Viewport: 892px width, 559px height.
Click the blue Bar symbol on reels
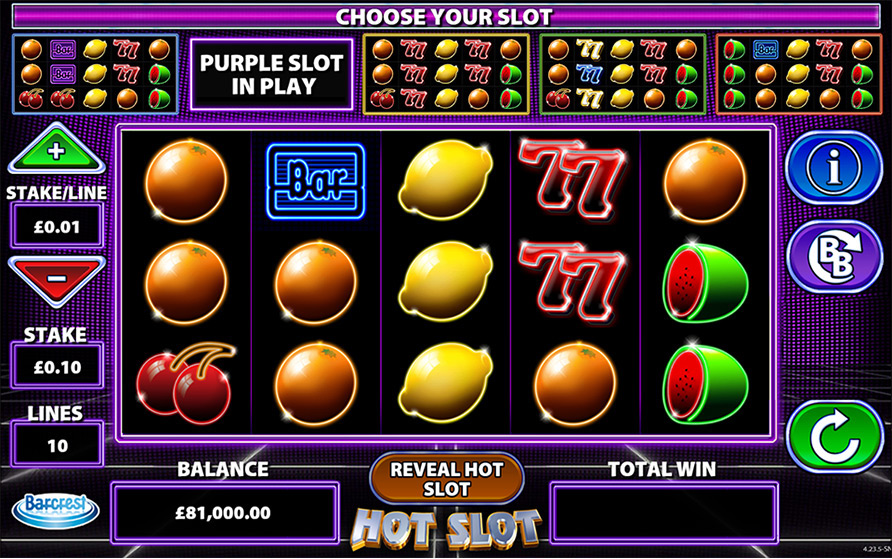(316, 181)
